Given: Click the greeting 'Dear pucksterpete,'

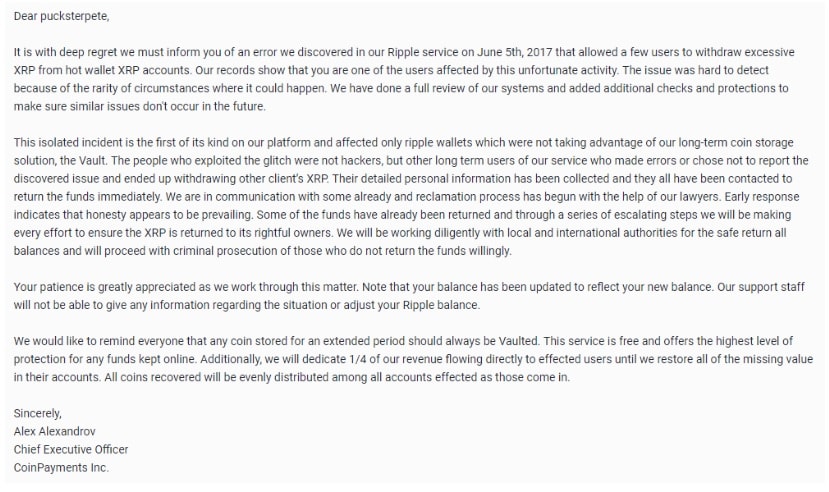Looking at the screenshot, I should coord(62,17).
